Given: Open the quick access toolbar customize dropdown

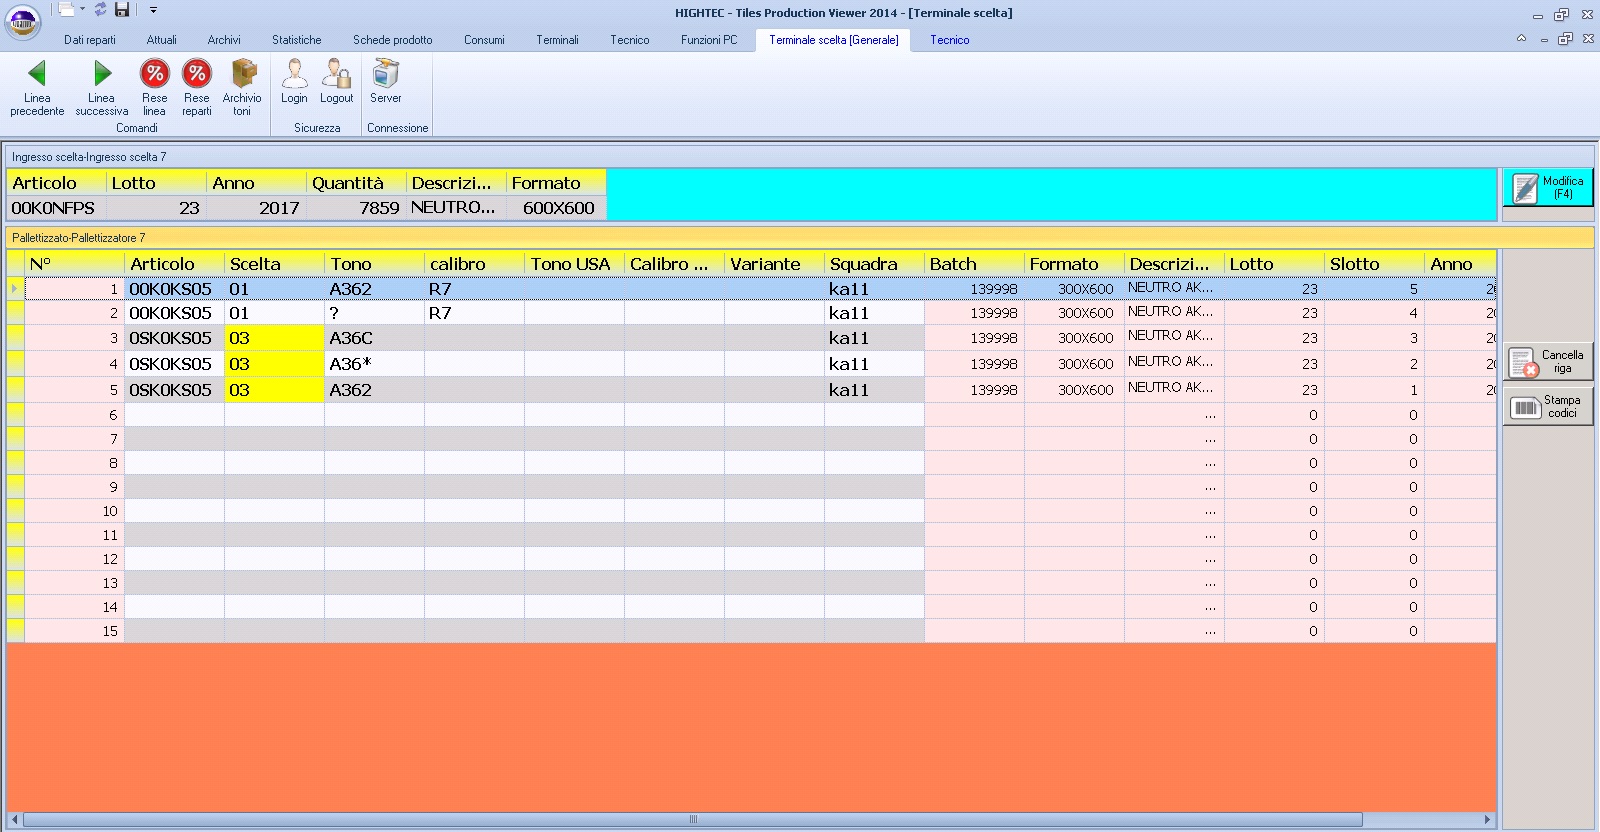Looking at the screenshot, I should tap(153, 10).
